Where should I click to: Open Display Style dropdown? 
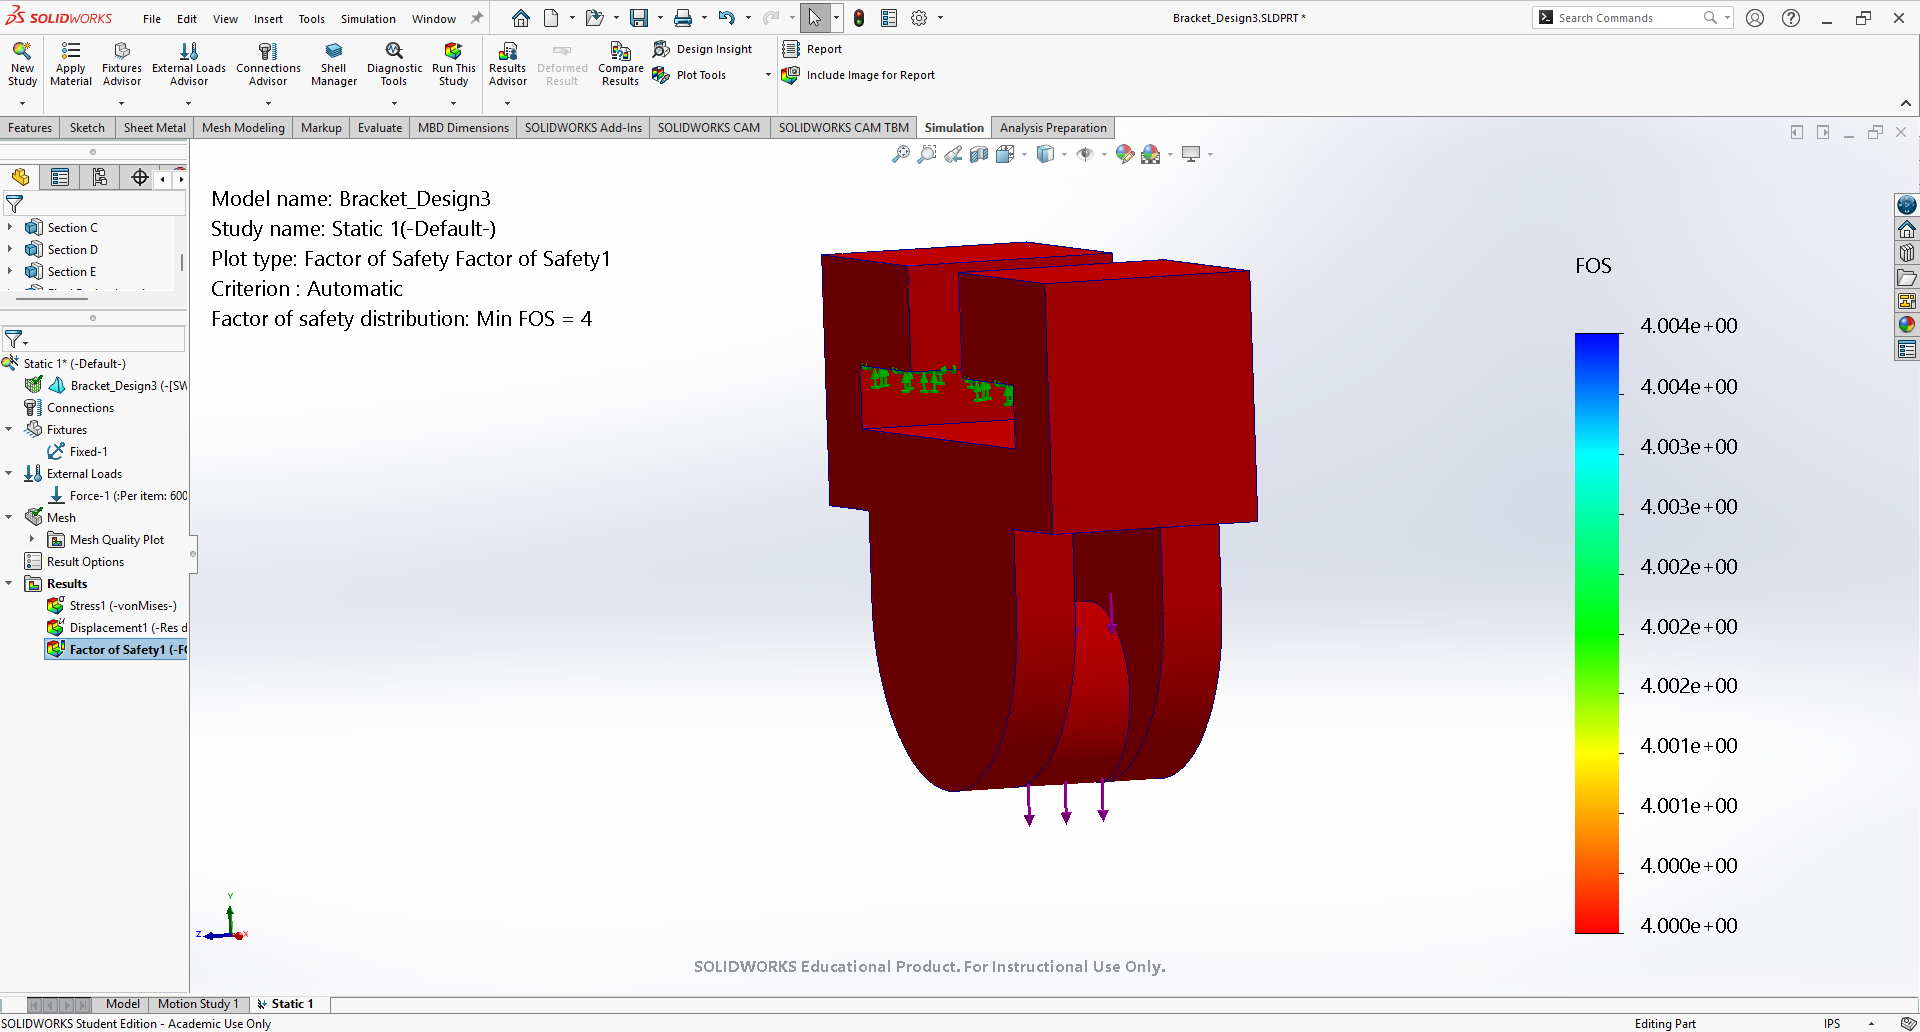pyautogui.click(x=1064, y=154)
